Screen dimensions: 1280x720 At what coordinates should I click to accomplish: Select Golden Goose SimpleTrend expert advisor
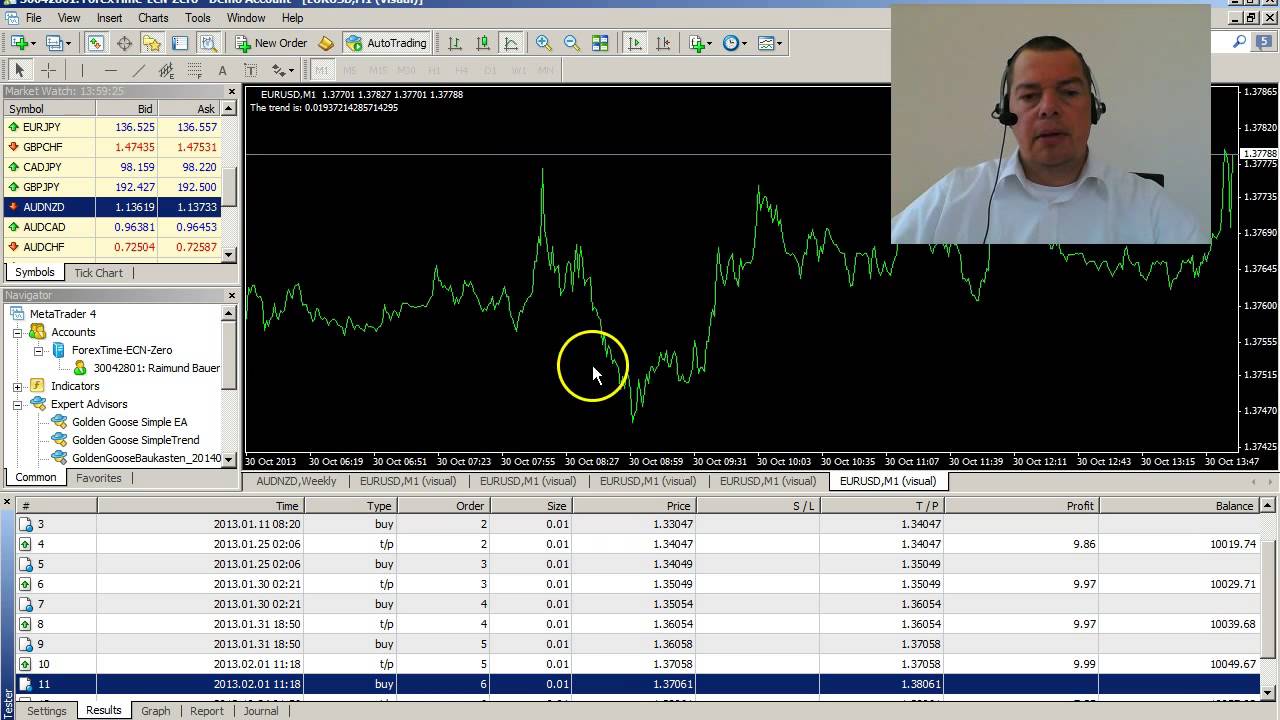tap(135, 440)
